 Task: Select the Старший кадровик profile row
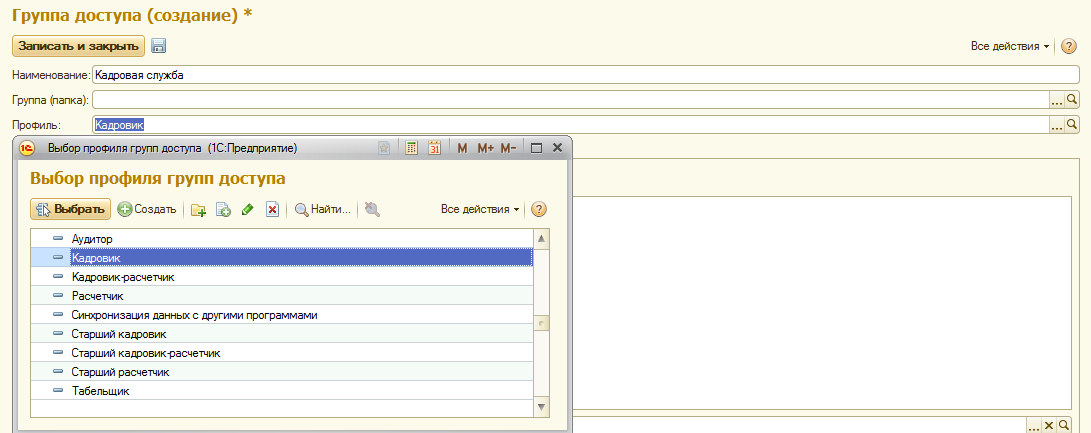pos(282,334)
